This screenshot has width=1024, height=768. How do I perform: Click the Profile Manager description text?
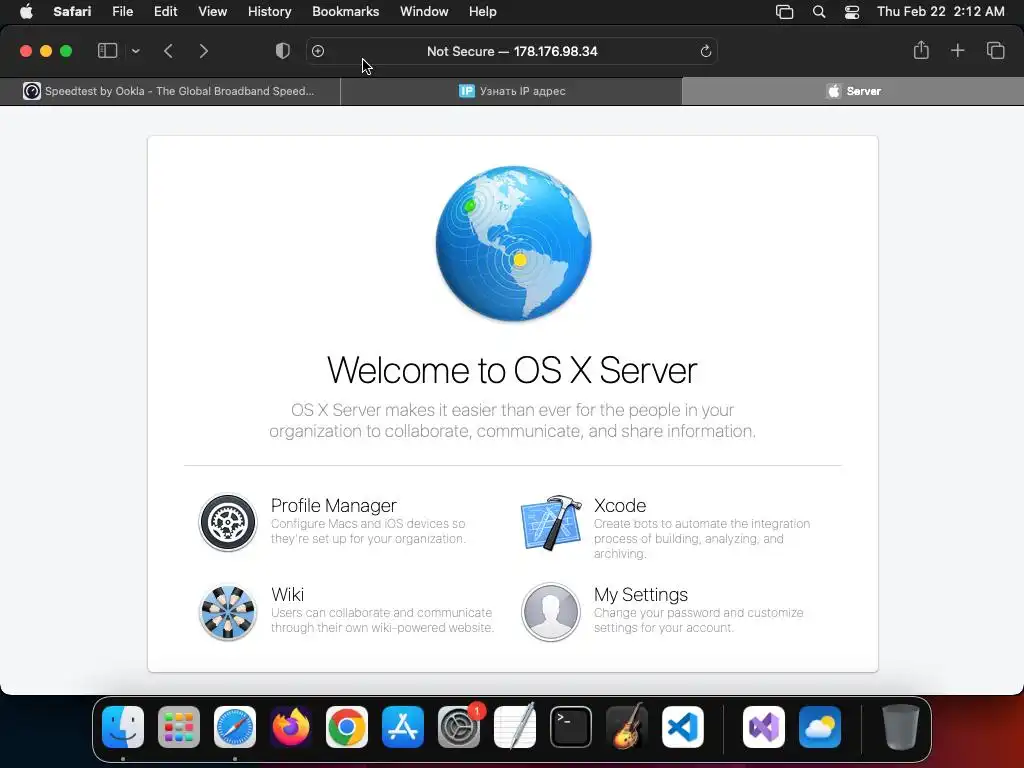click(368, 531)
